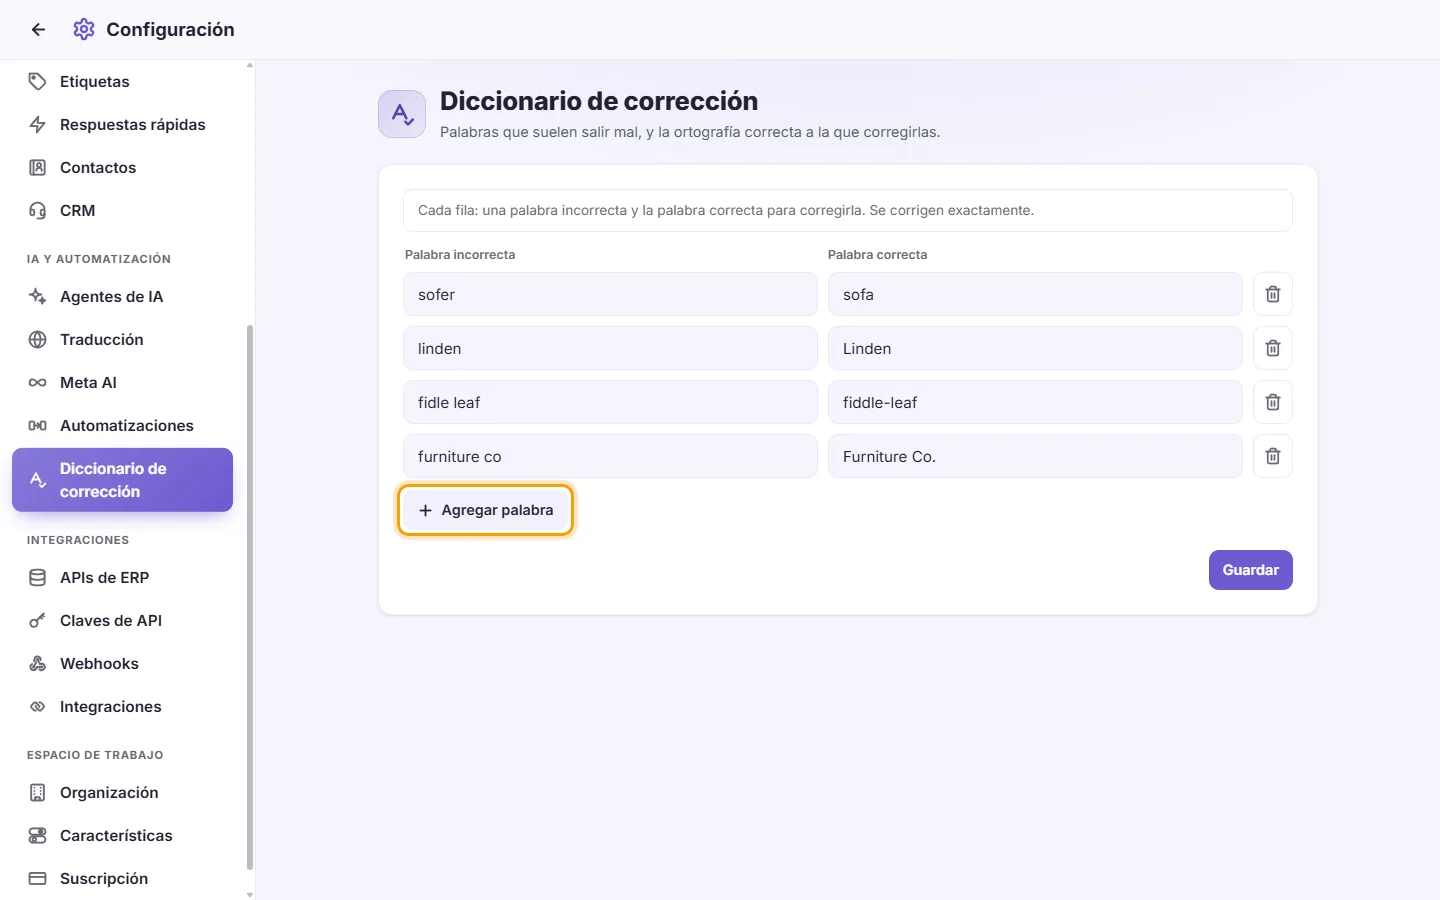Click the 'Palabra incorrecta' column label

pyautogui.click(x=460, y=255)
